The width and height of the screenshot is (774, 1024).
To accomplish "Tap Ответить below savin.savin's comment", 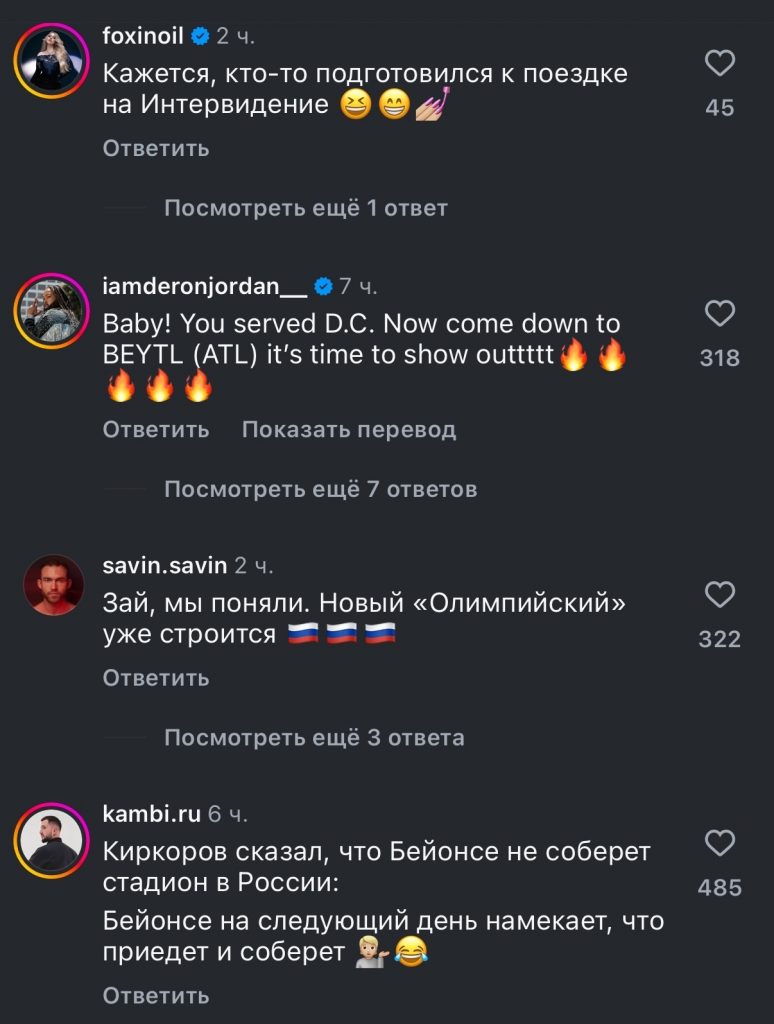I will (x=156, y=678).
